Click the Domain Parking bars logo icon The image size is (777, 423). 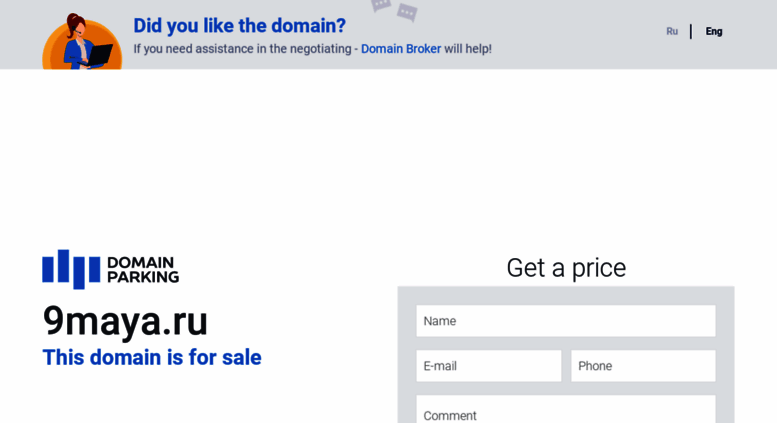coord(71,269)
